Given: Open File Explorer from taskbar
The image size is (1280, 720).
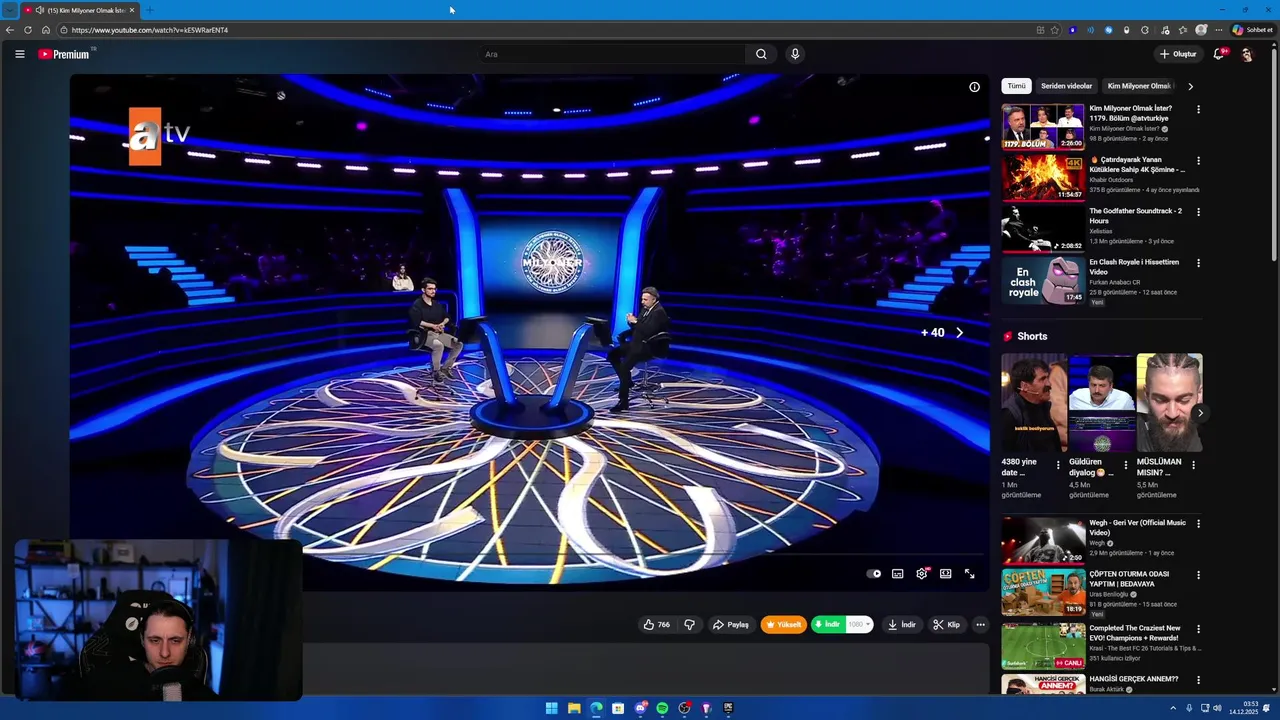Looking at the screenshot, I should point(574,708).
